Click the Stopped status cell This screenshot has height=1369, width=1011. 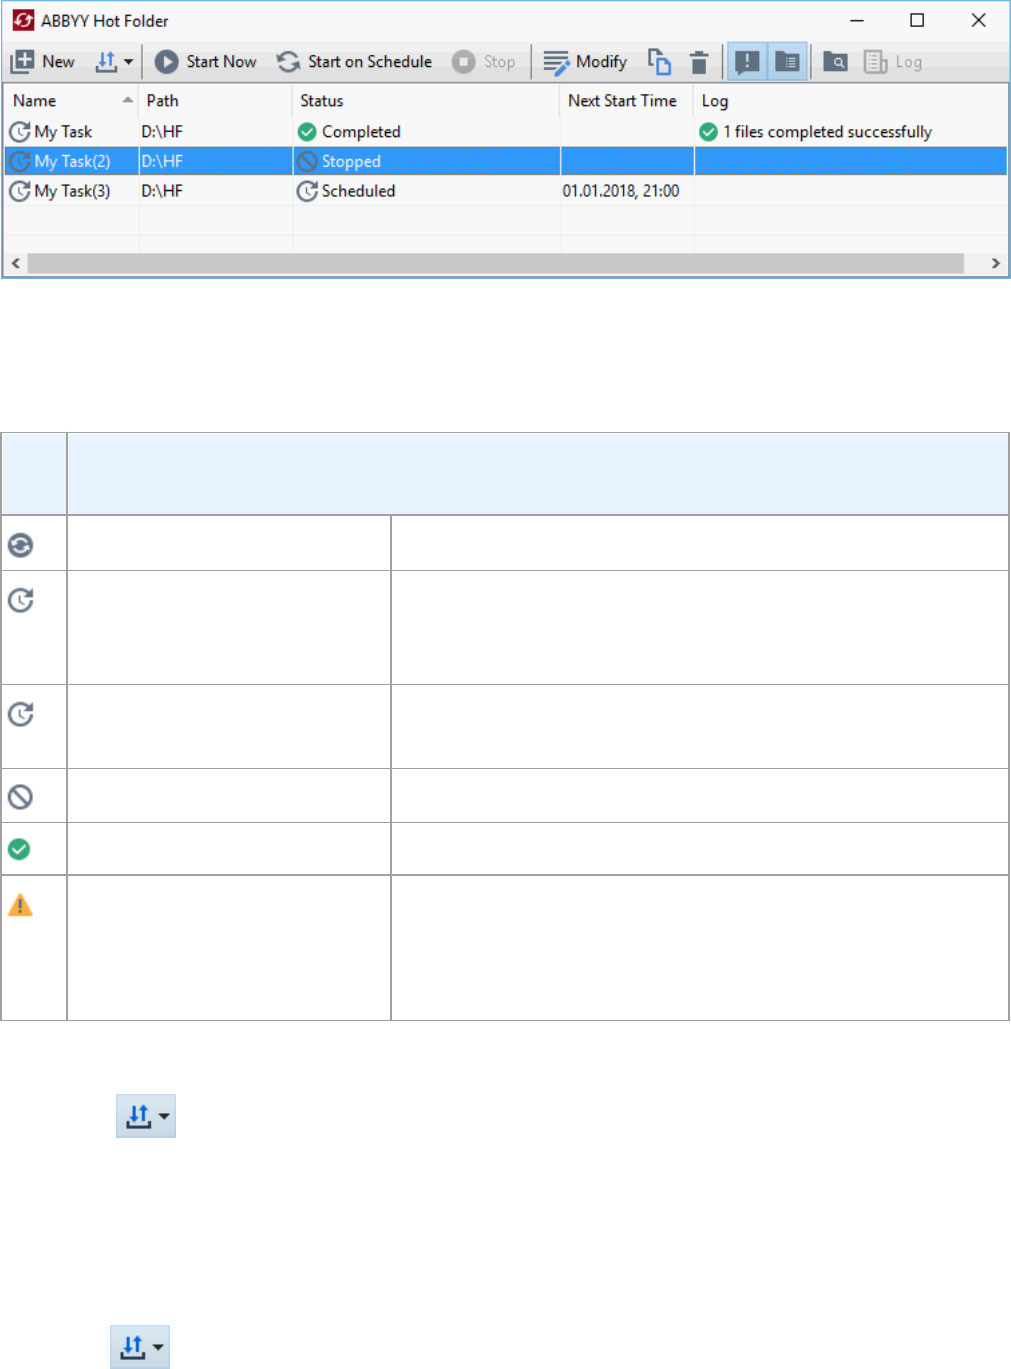click(x=351, y=161)
